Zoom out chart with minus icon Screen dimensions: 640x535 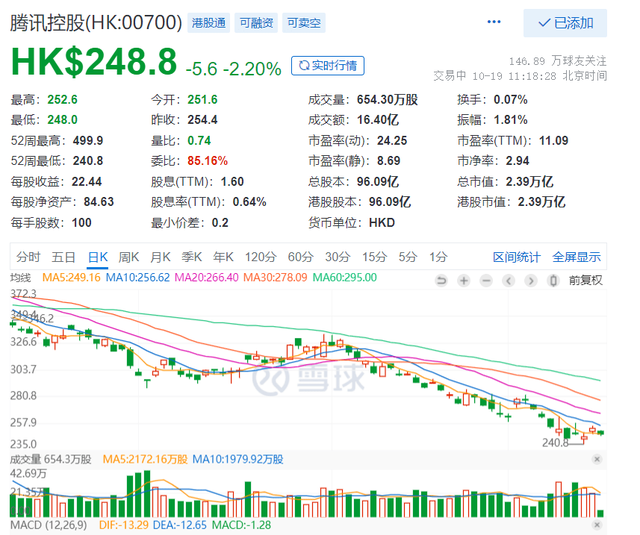click(x=486, y=281)
